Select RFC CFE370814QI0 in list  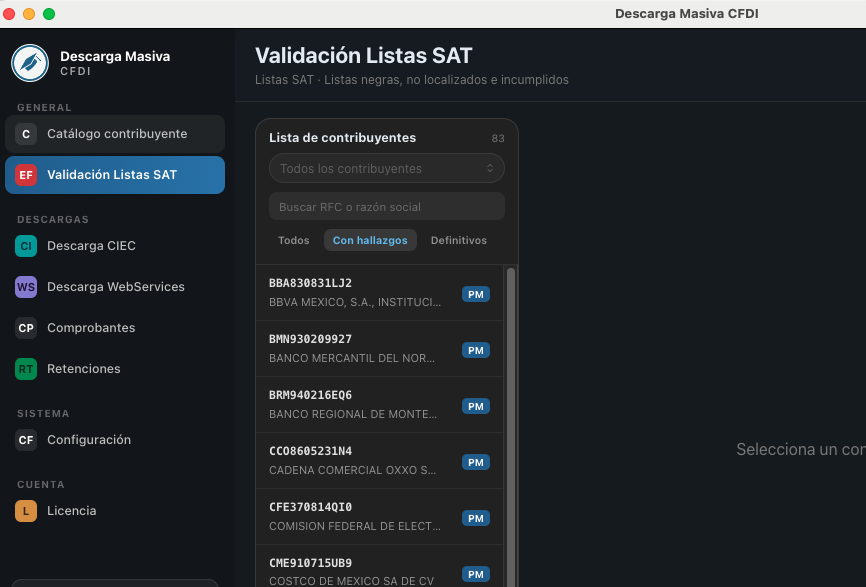coord(310,507)
